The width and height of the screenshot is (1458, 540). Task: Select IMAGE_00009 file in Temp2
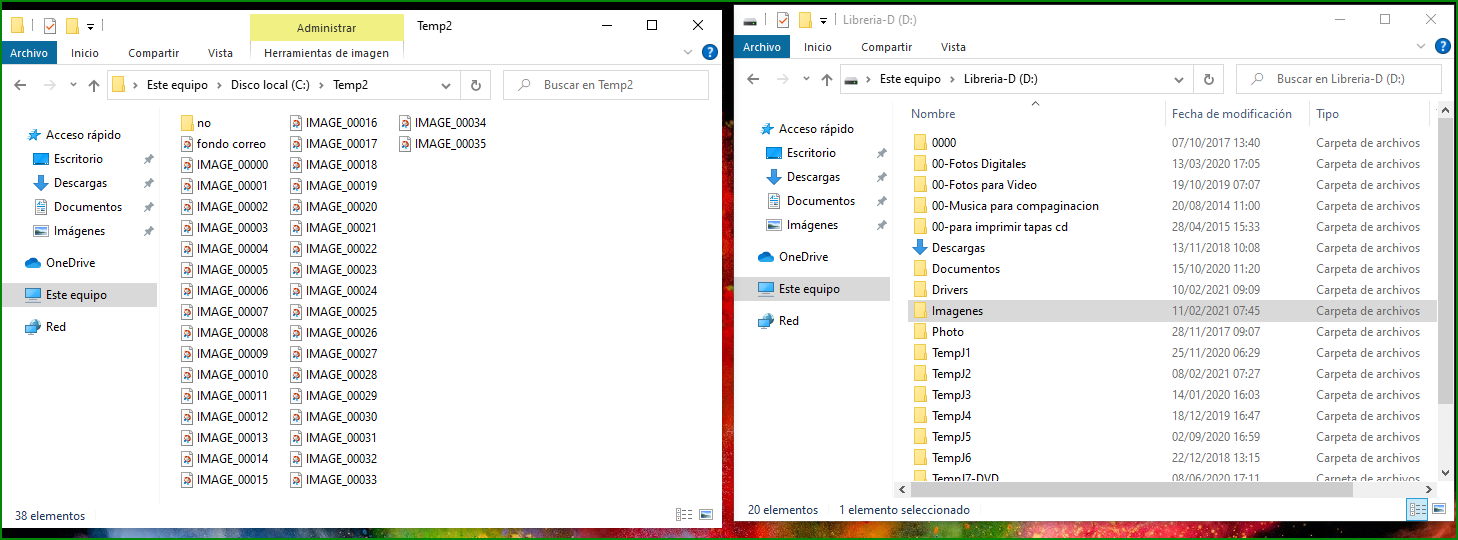[225, 354]
